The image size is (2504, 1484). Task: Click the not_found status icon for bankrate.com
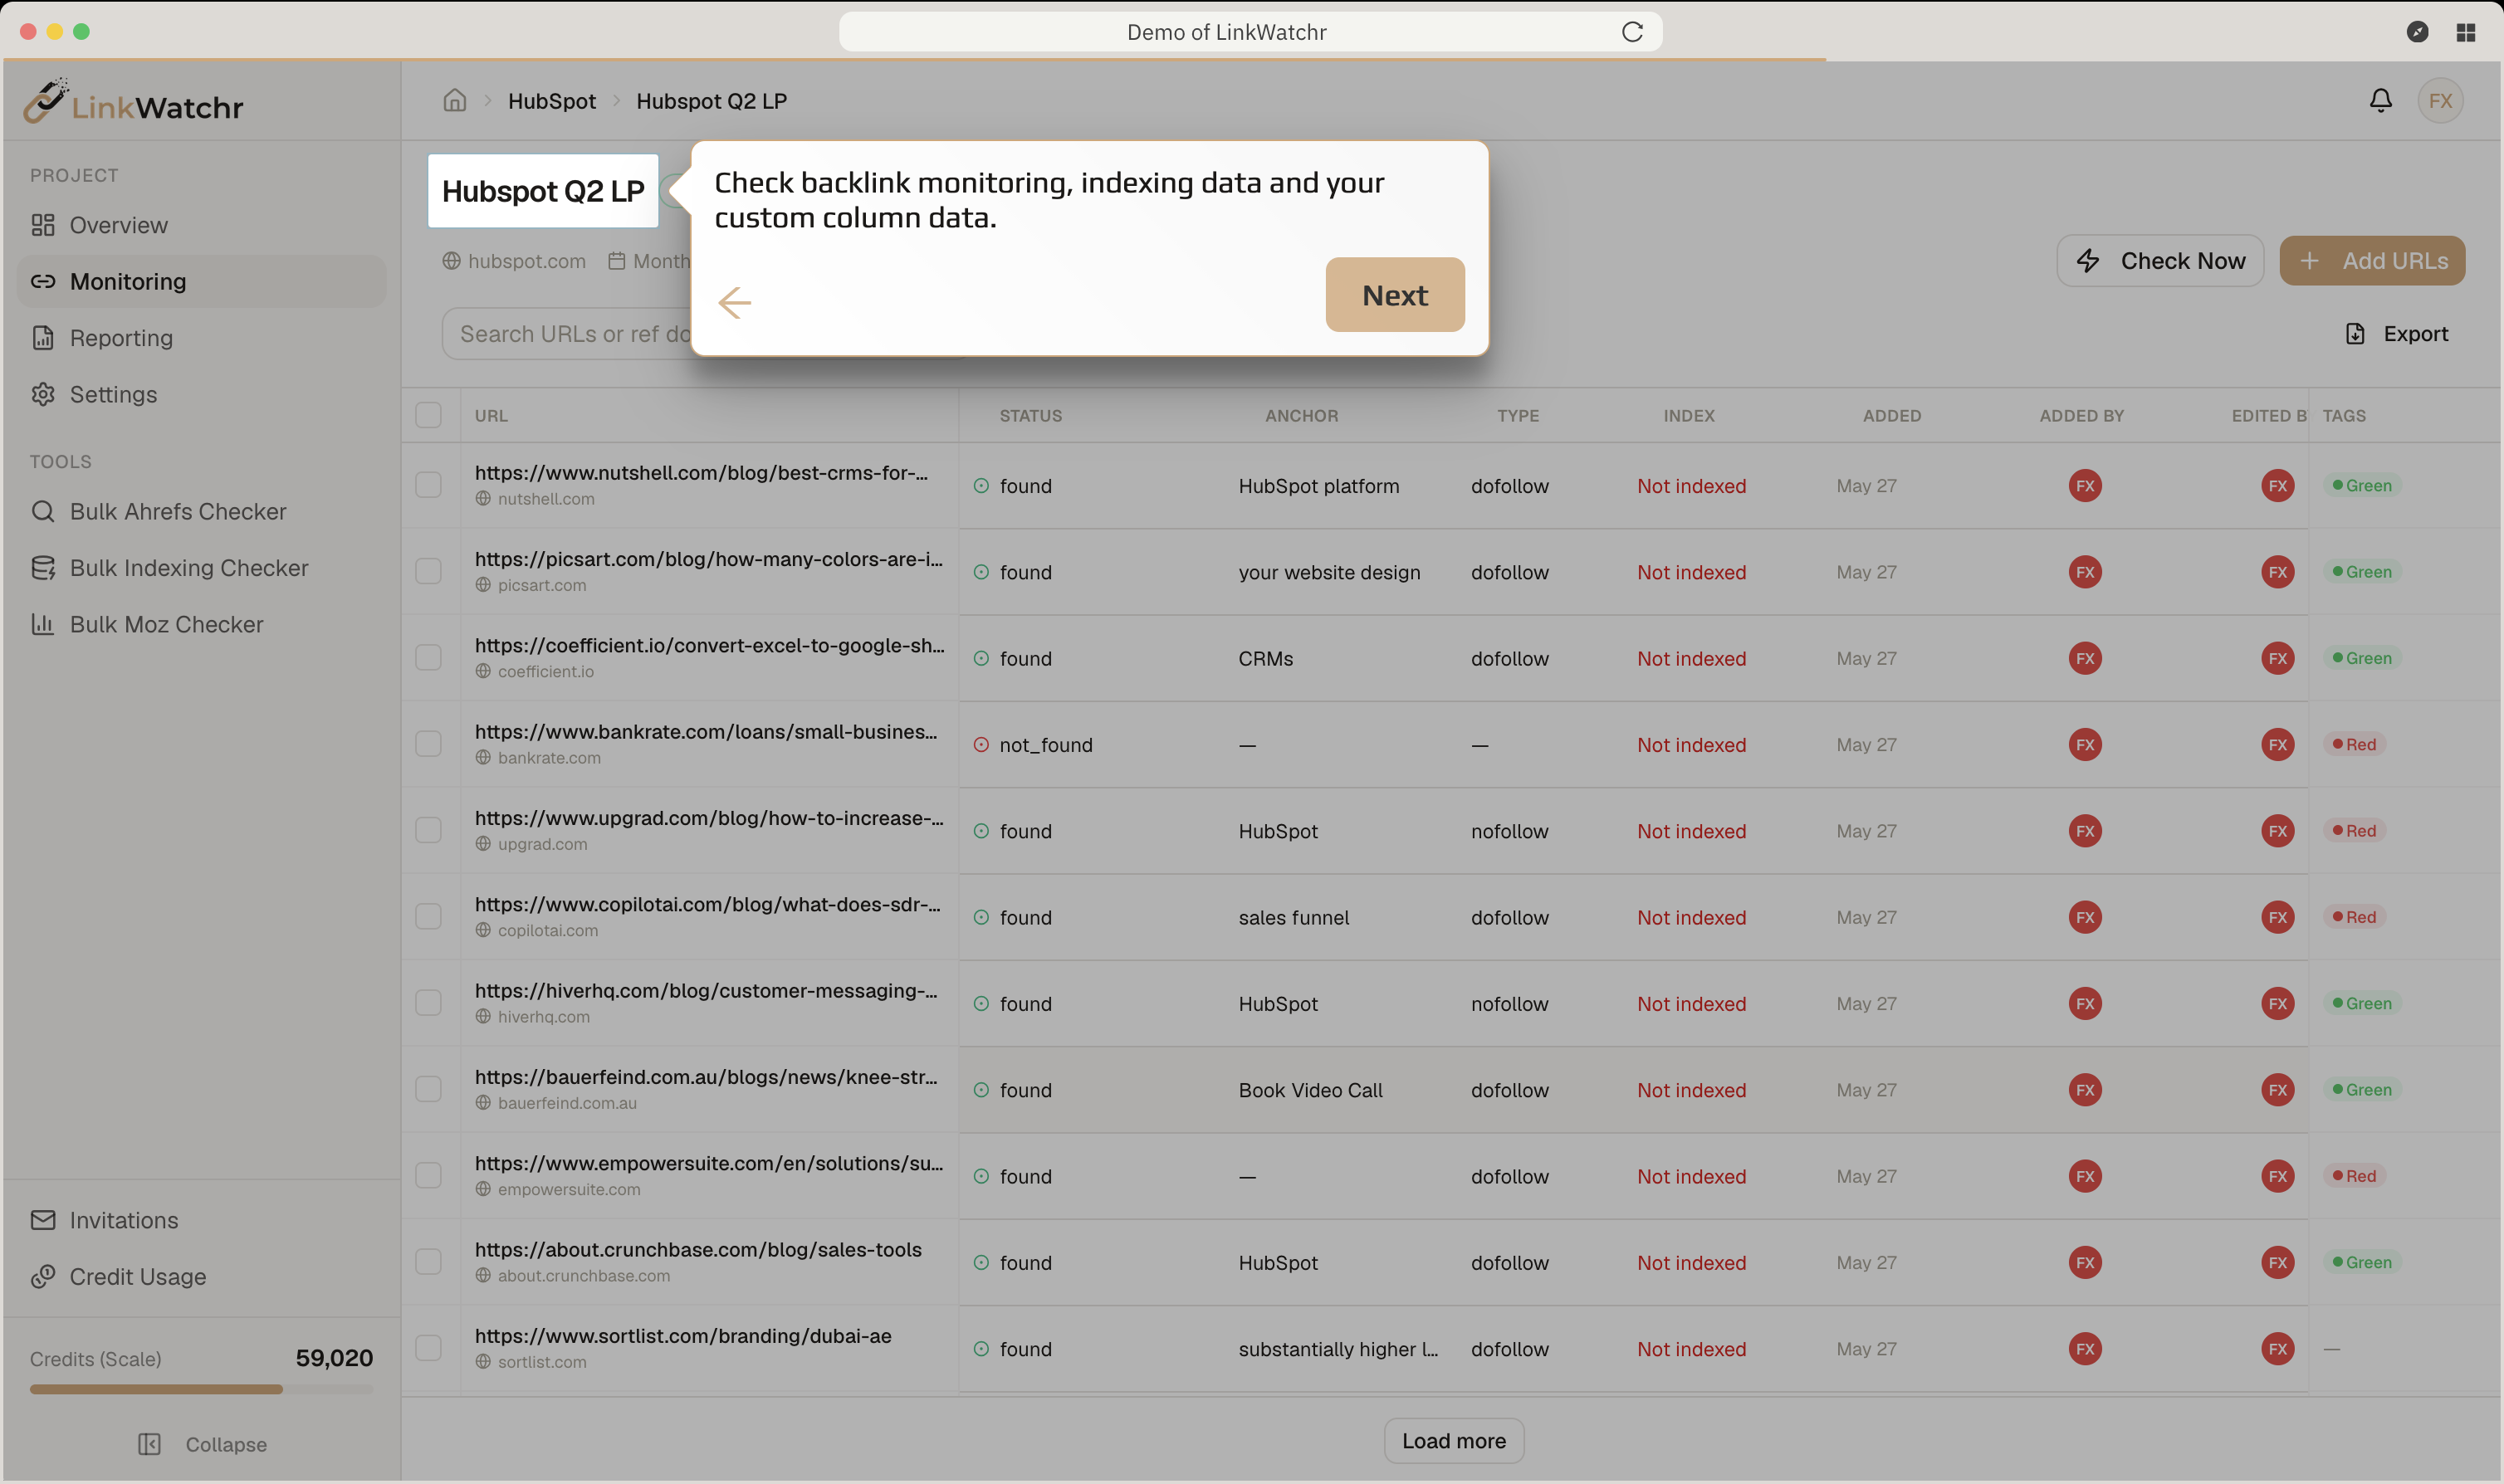click(981, 744)
